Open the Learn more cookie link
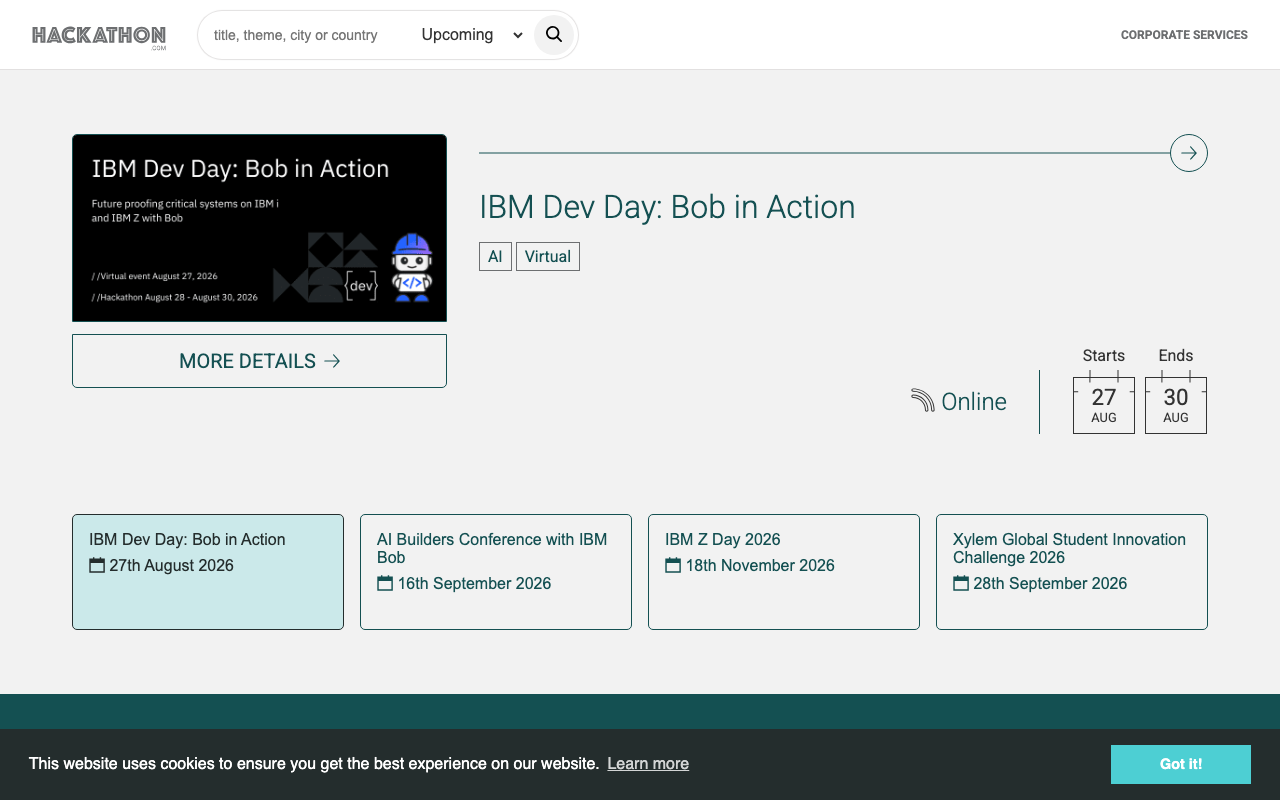This screenshot has height=800, width=1280. [648, 764]
